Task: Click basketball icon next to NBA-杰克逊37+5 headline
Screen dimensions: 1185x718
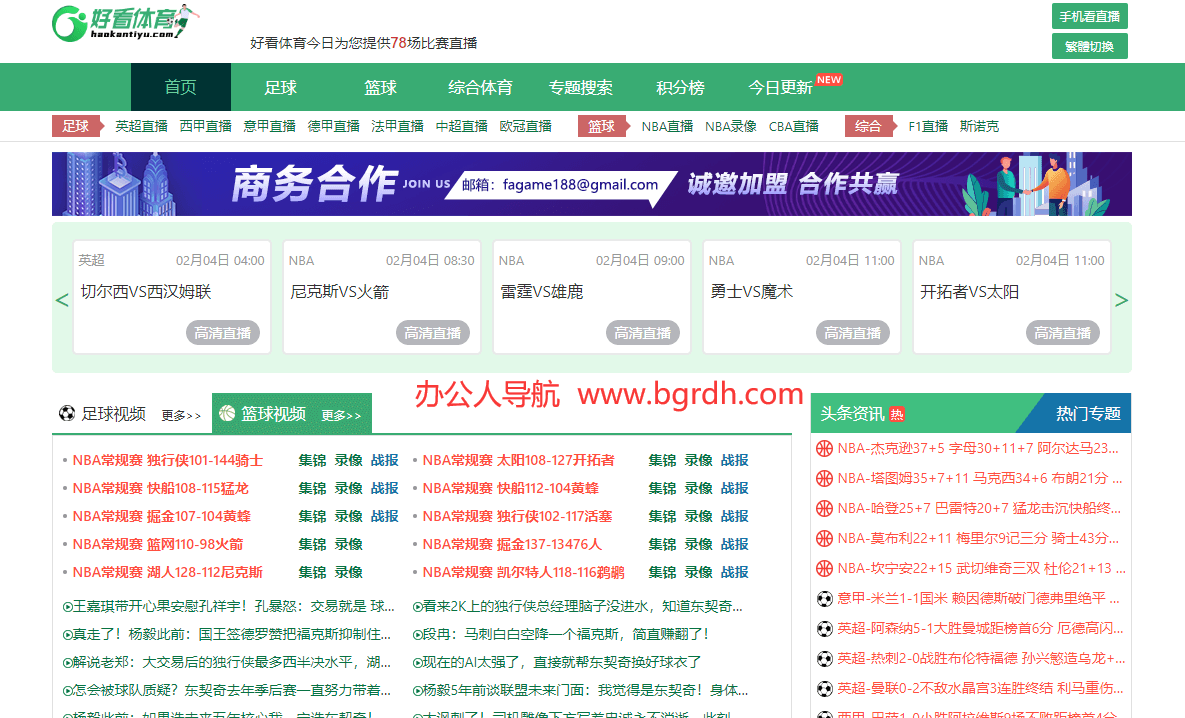Action: [825, 448]
